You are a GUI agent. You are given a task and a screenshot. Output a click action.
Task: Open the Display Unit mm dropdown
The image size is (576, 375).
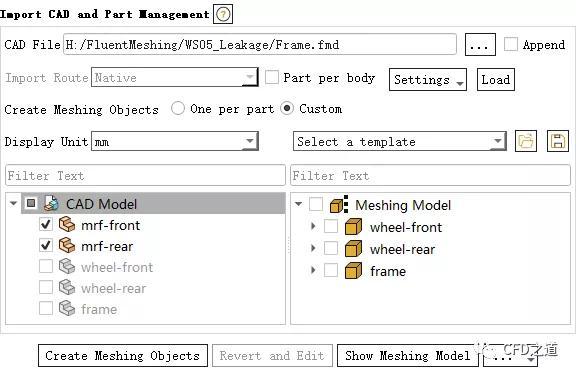[x=175, y=141]
